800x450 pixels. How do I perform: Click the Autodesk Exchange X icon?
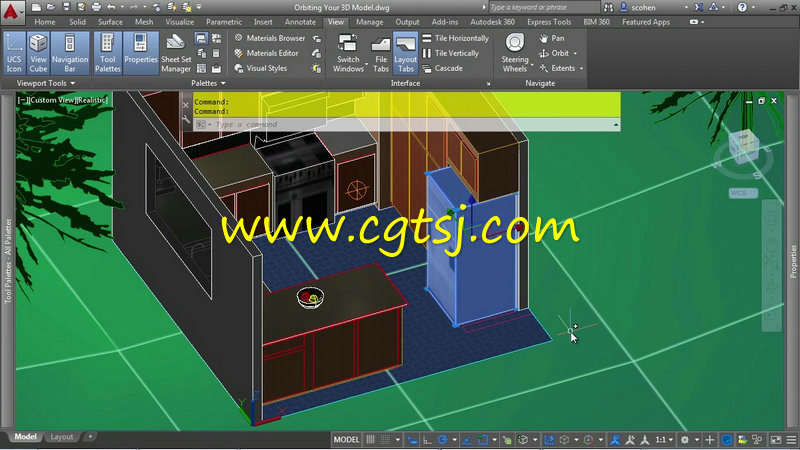pos(698,7)
